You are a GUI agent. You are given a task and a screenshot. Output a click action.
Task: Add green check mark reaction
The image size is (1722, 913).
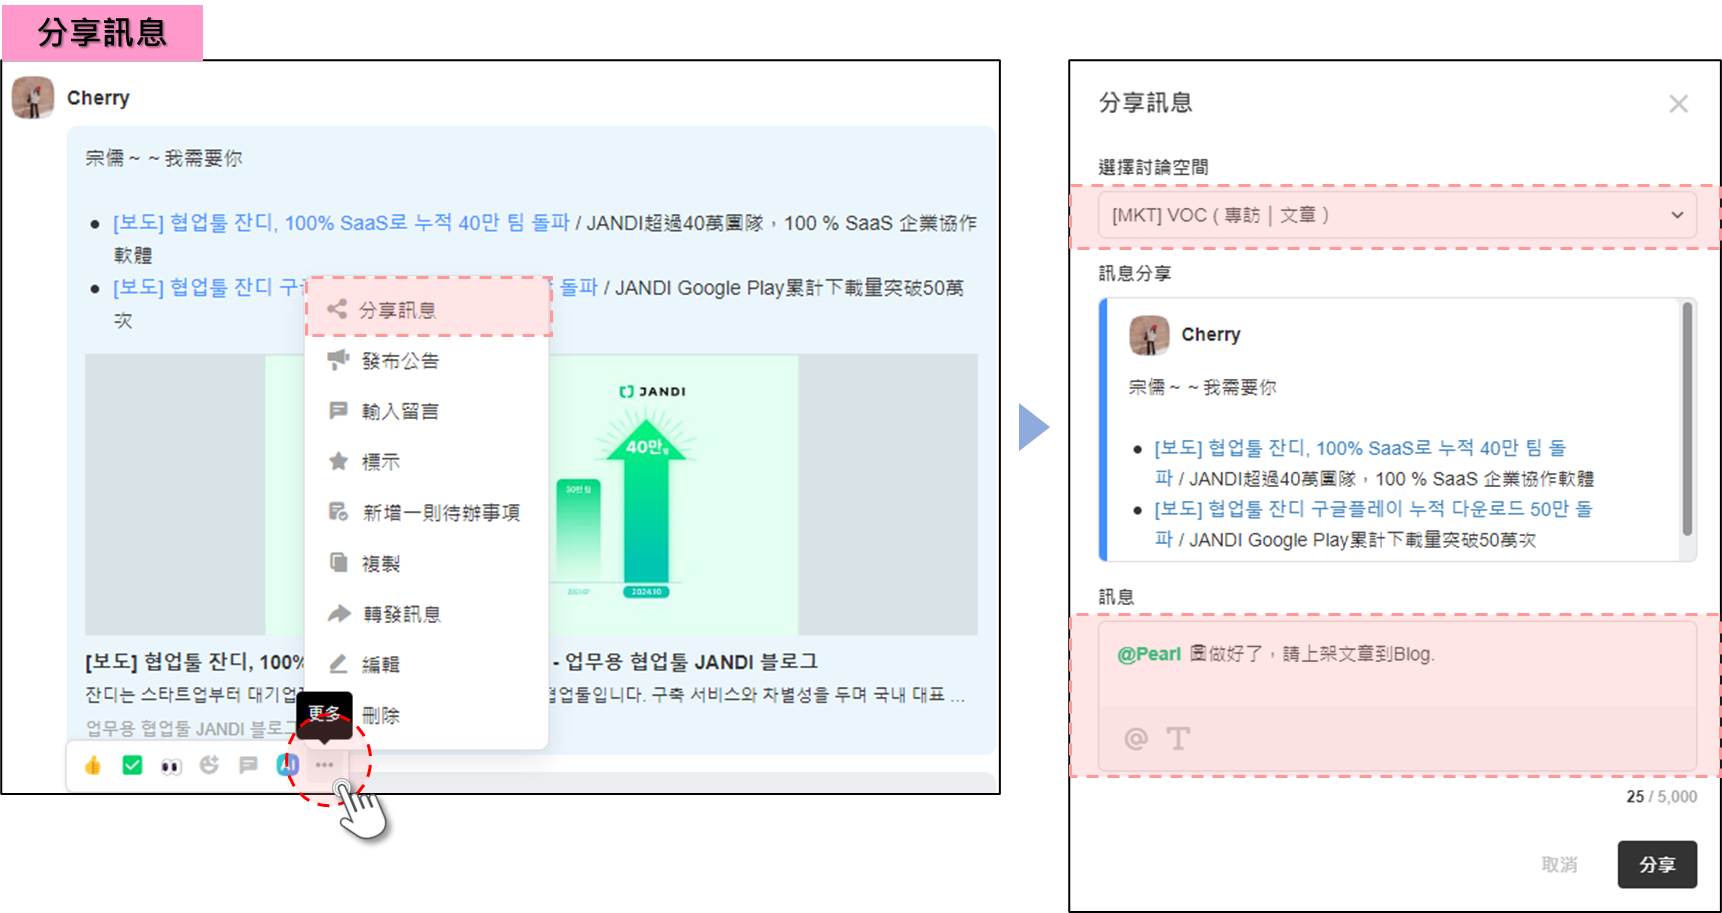[132, 765]
